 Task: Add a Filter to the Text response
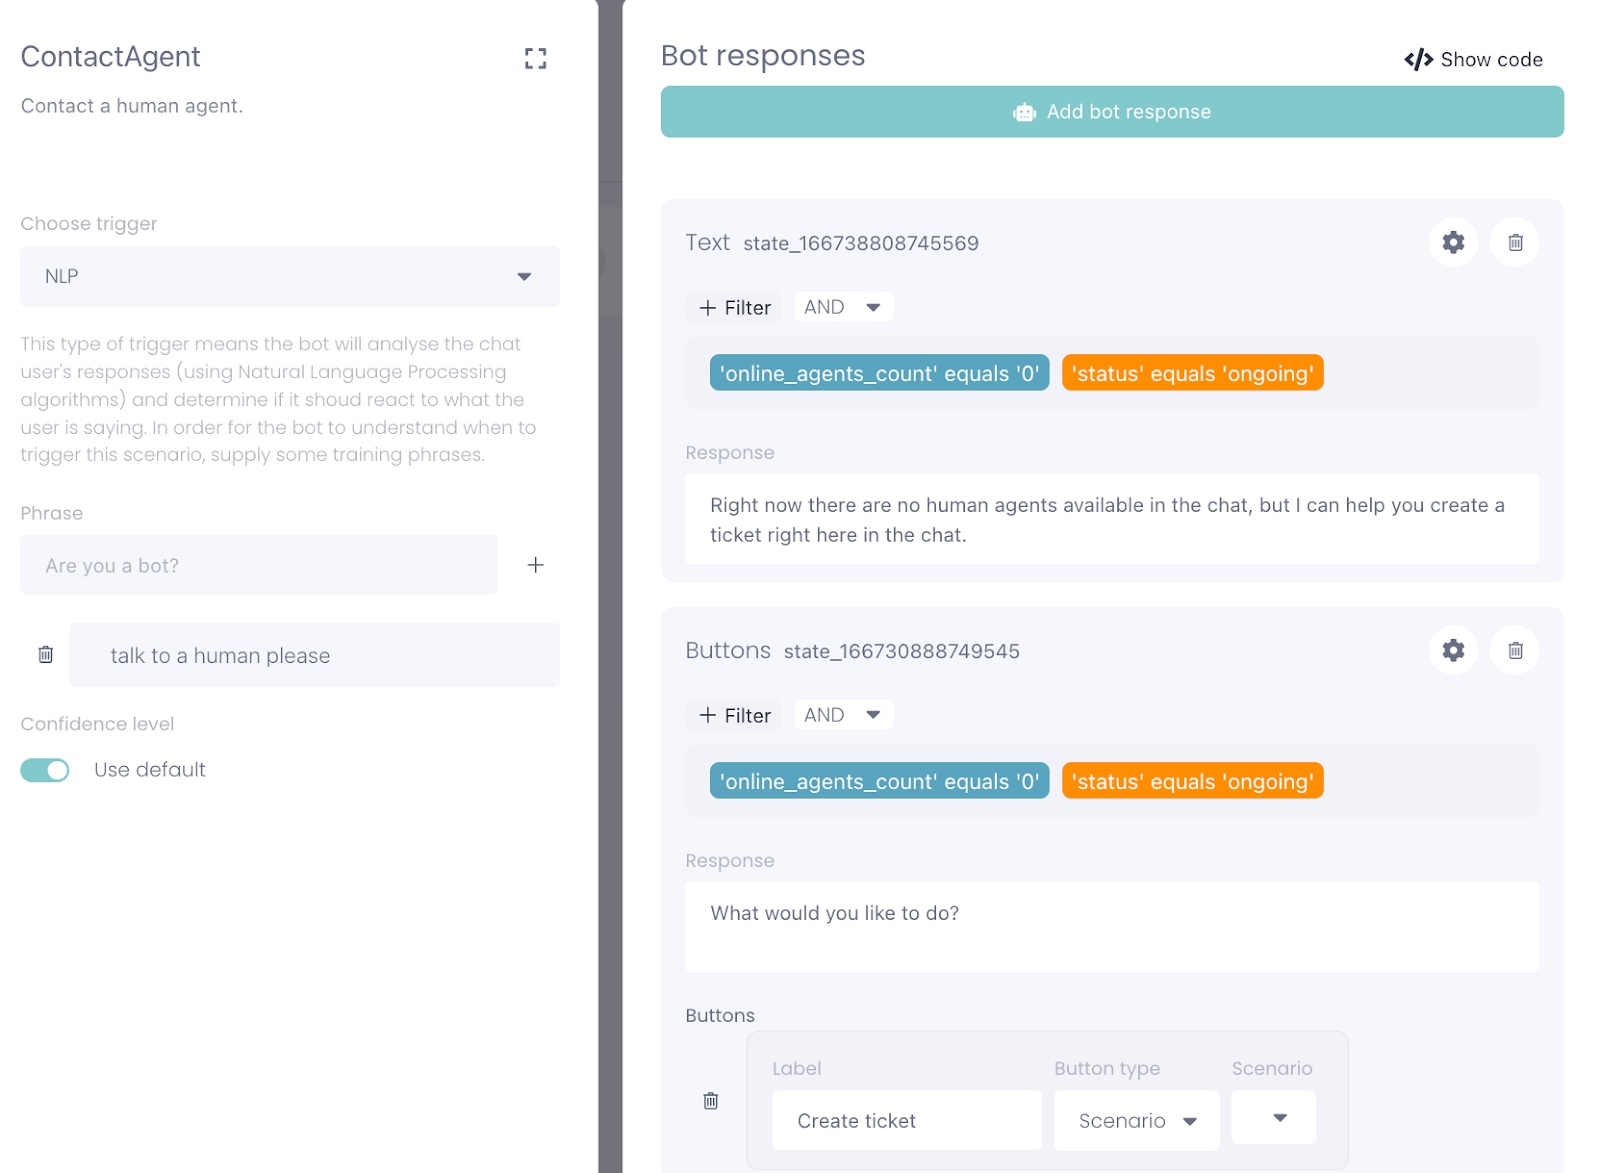point(735,308)
